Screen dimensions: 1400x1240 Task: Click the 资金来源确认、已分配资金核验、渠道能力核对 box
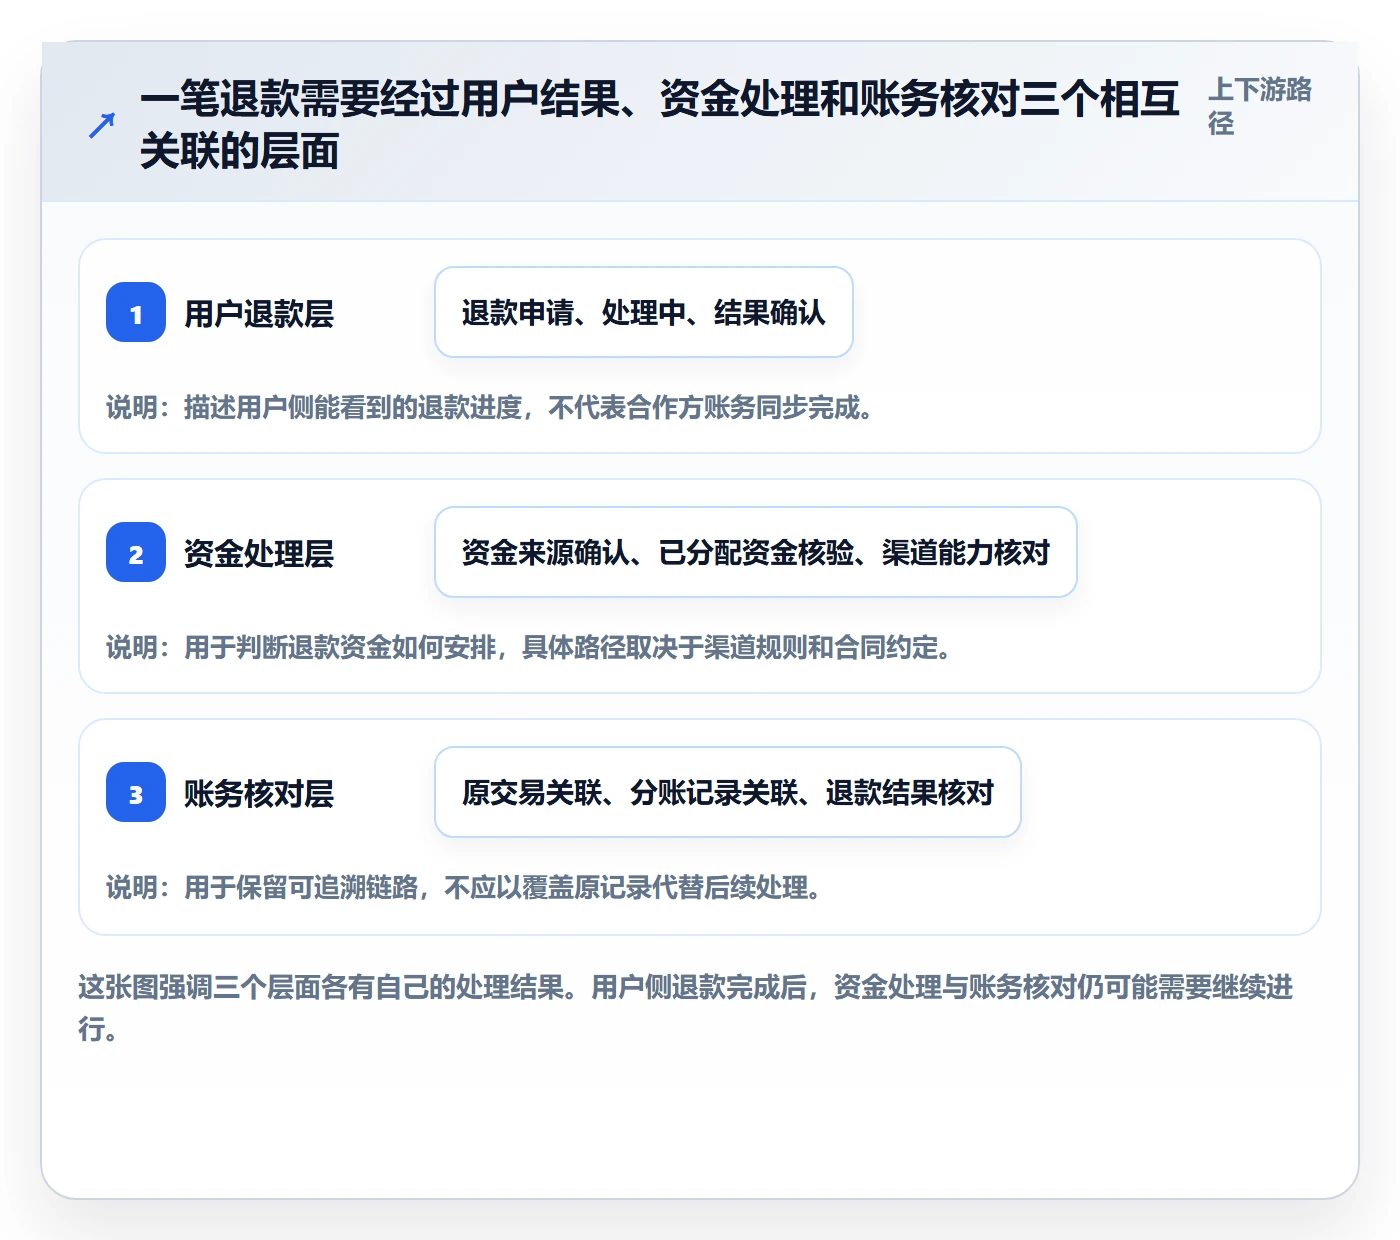point(756,552)
